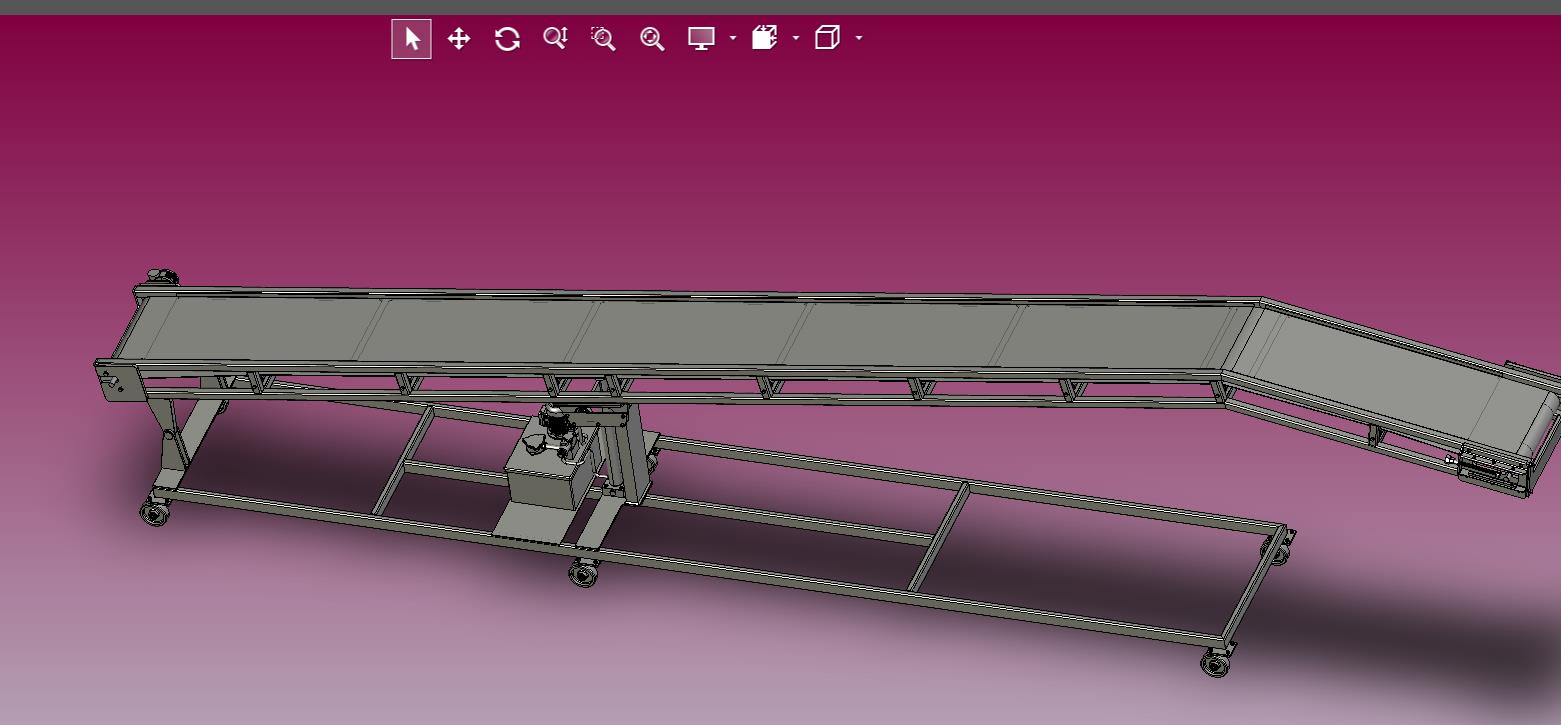Open the monitor display settings dropdown arrow
The width and height of the screenshot is (1561, 725).
pyautogui.click(x=732, y=38)
